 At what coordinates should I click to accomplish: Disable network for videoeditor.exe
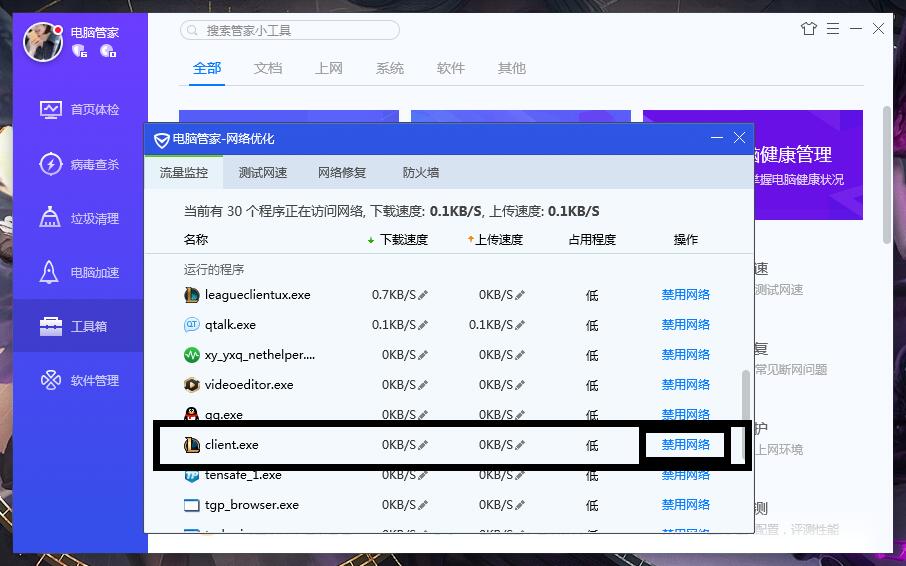pos(685,385)
